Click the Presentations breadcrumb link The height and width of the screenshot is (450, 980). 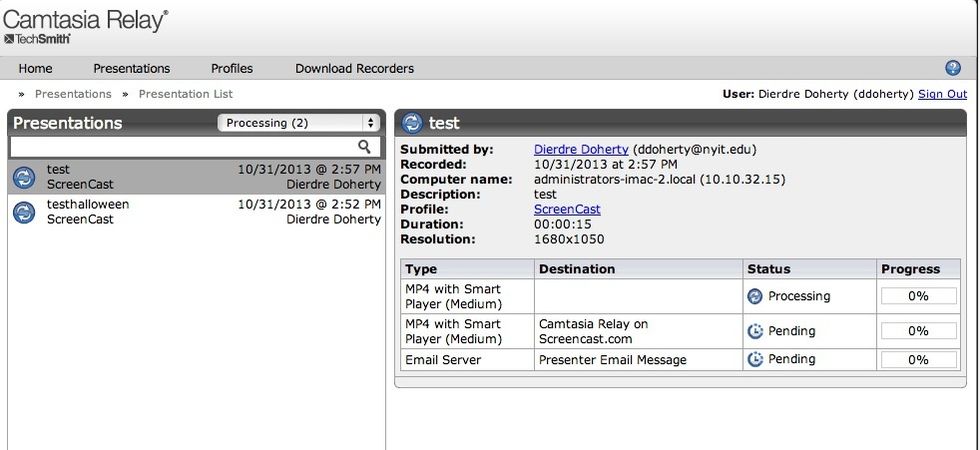click(x=73, y=94)
